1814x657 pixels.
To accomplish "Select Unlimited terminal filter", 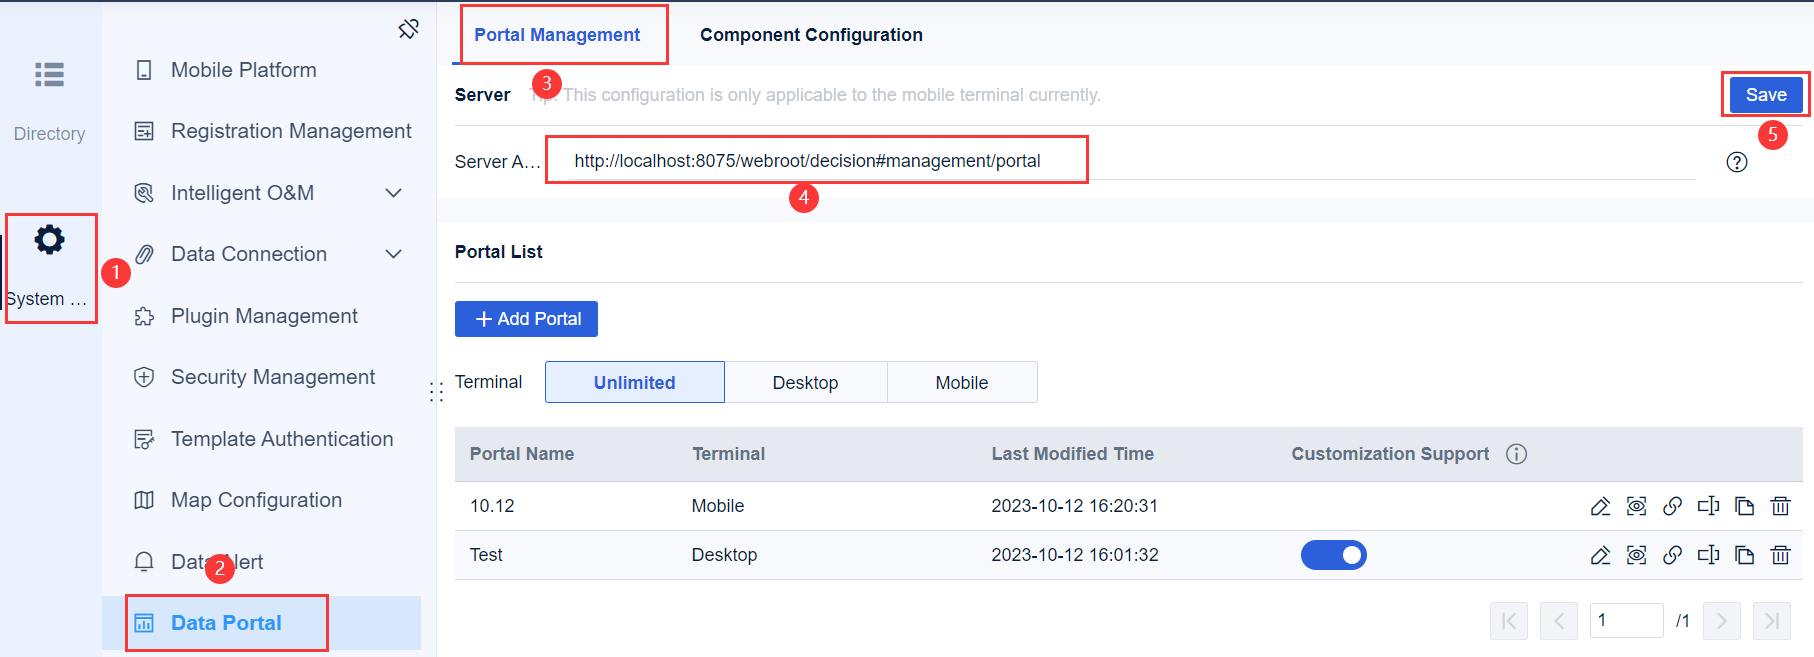I will tap(634, 382).
